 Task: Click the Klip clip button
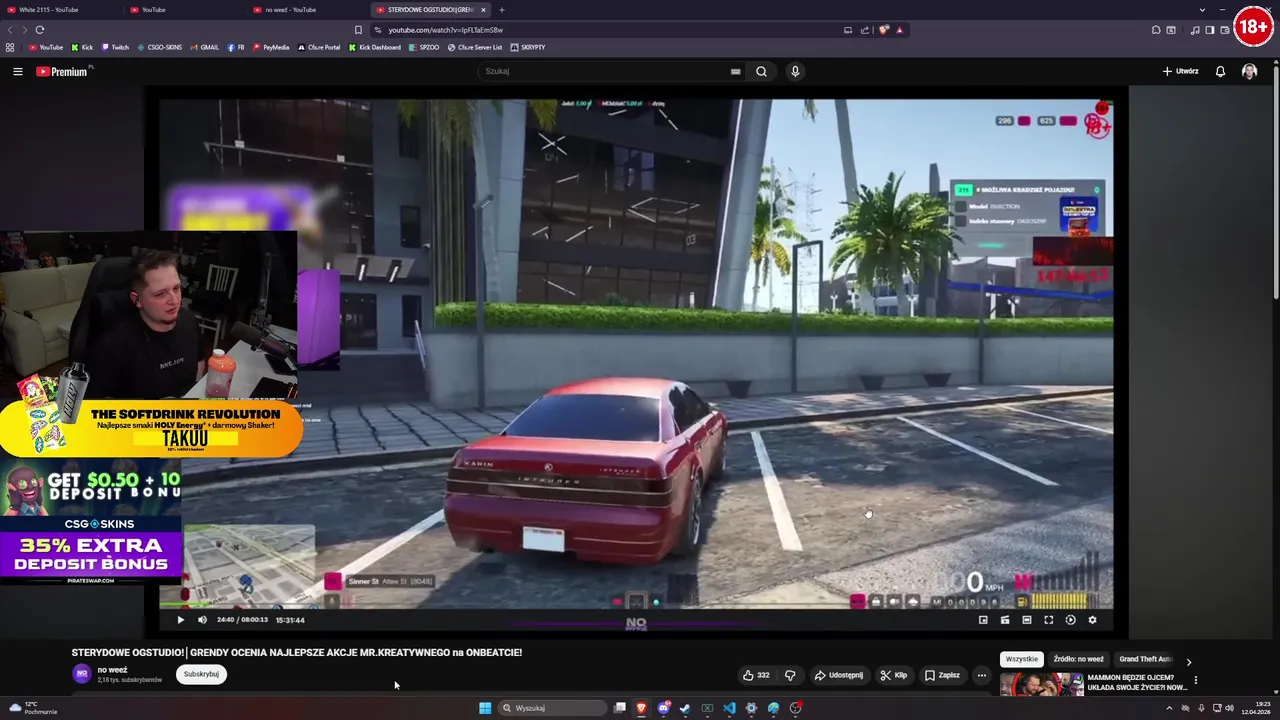pyautogui.click(x=893, y=675)
